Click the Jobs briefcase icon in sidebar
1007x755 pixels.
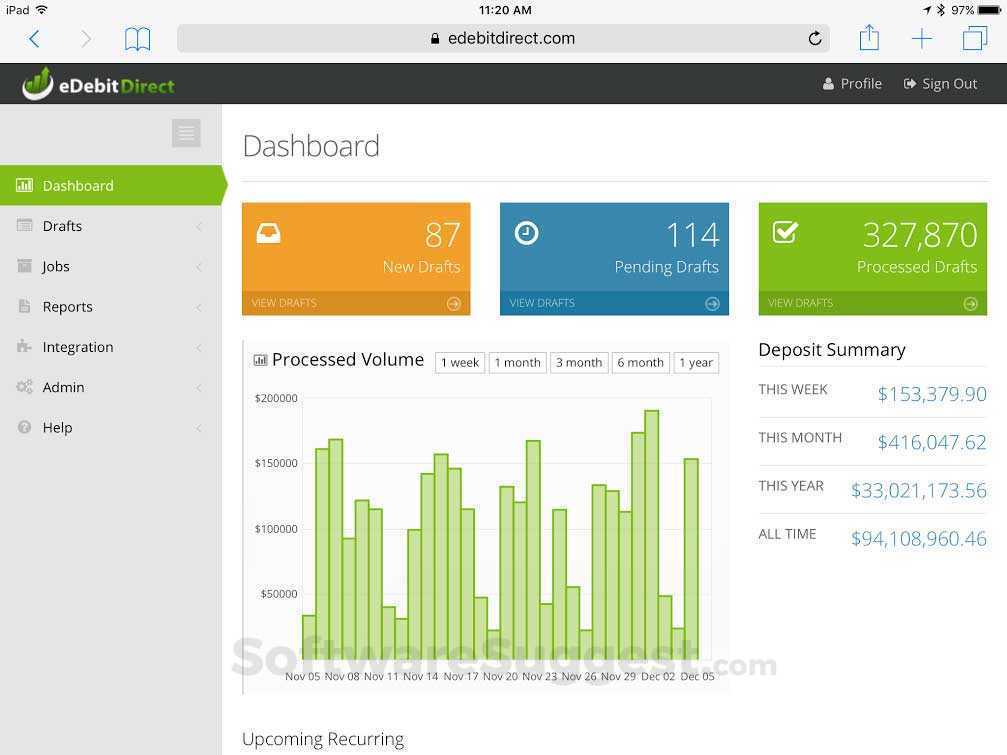click(24, 266)
